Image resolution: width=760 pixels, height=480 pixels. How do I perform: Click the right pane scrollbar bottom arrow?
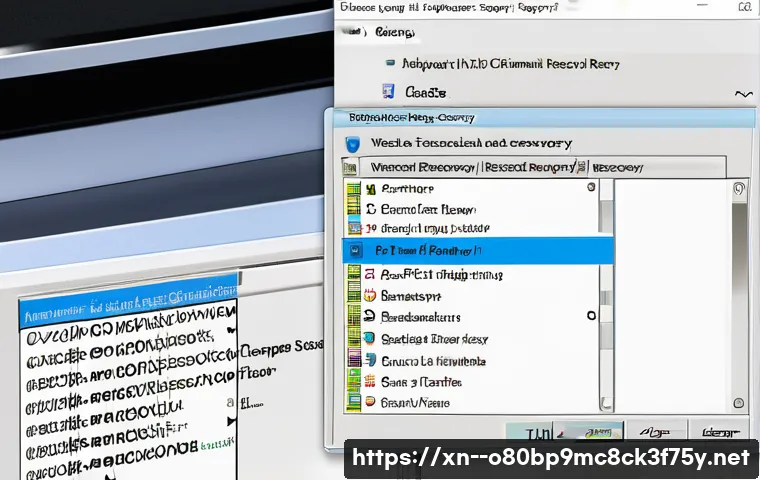[738, 403]
